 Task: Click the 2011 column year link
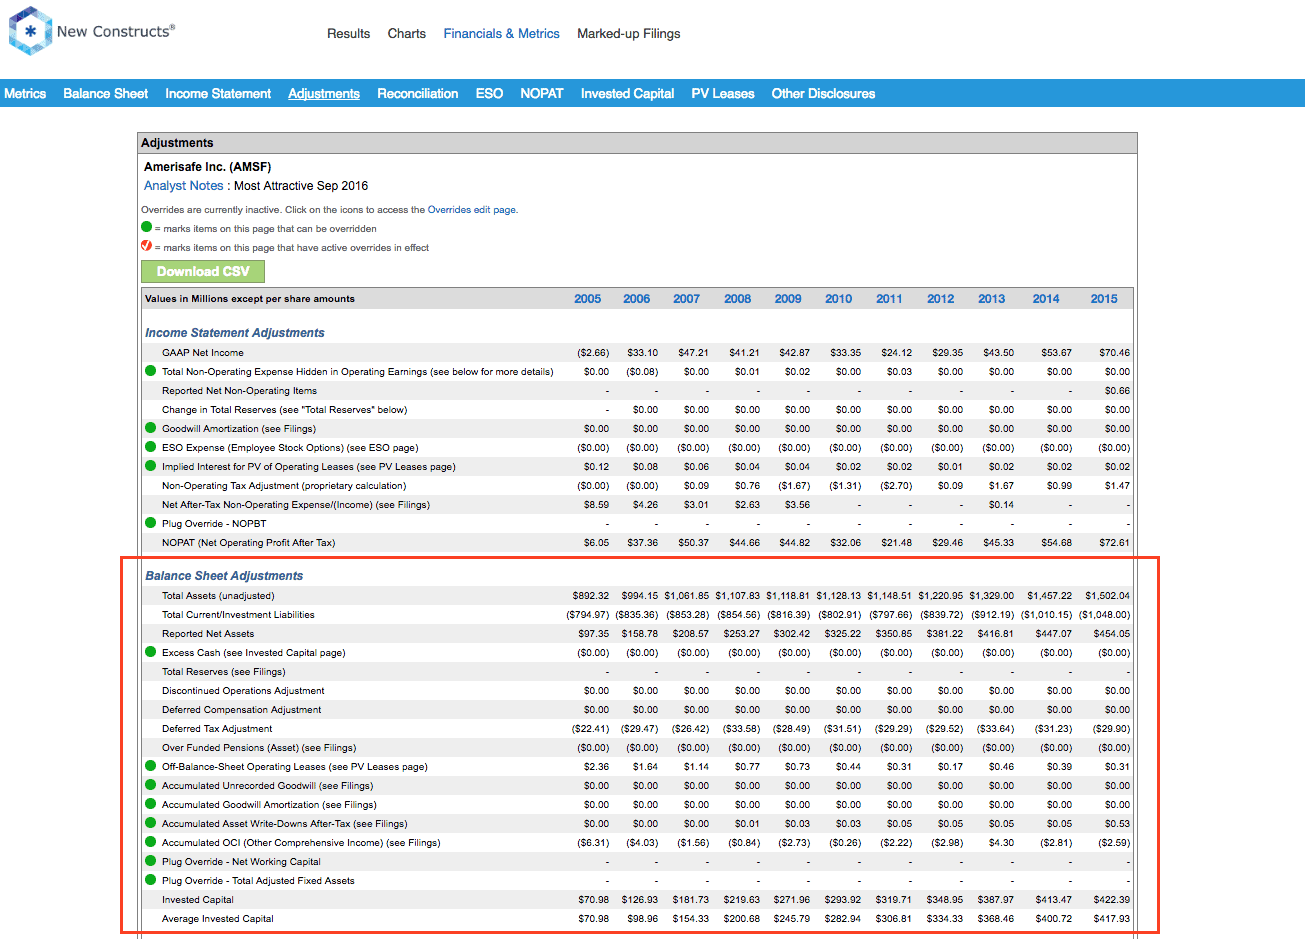coord(889,299)
